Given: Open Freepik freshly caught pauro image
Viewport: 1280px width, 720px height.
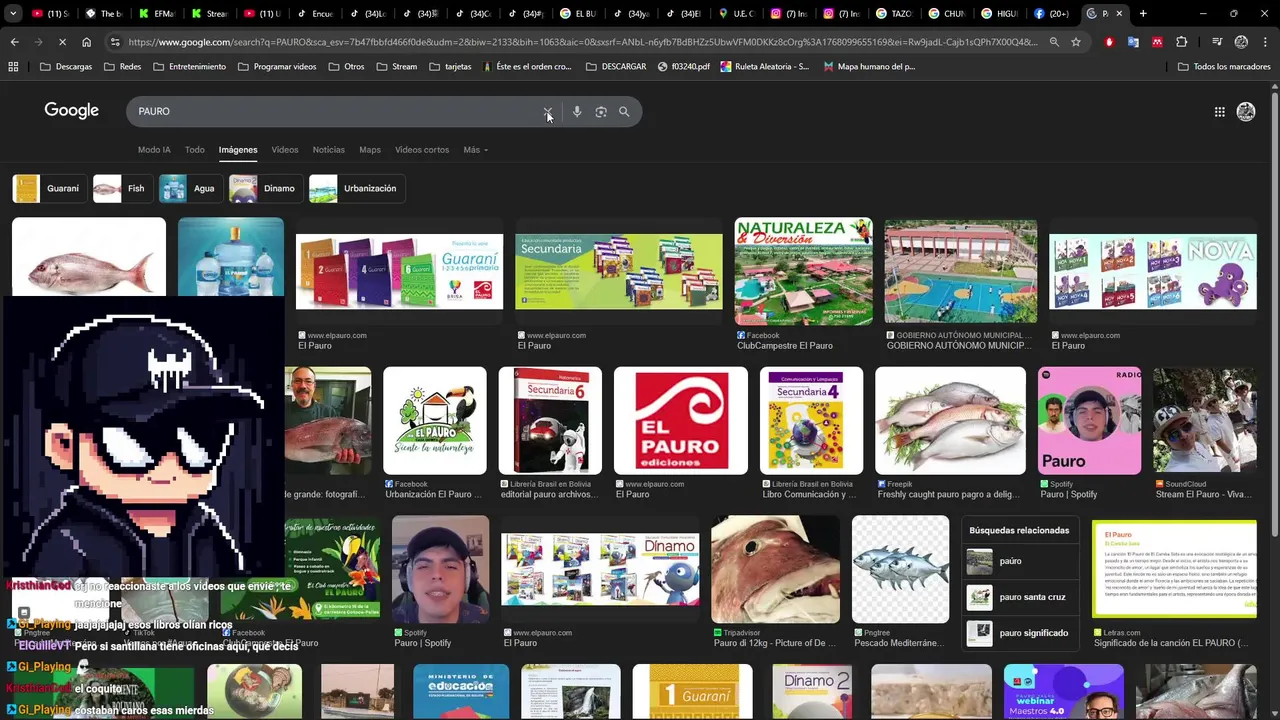Looking at the screenshot, I should (950, 420).
